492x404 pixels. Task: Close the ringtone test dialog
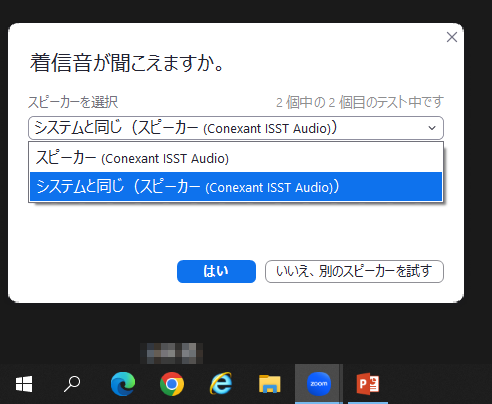(452, 37)
